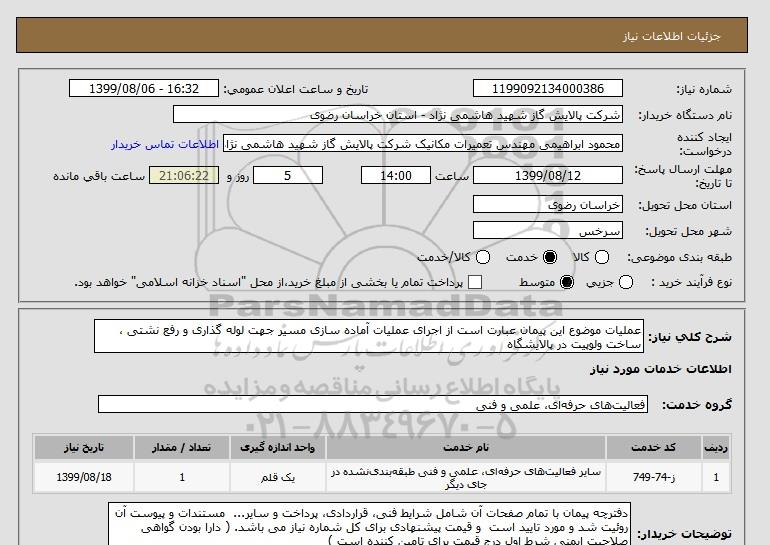This screenshot has height=545, width=770.
Task: Click response deadline date 1399/08/12
Action: click(x=548, y=175)
